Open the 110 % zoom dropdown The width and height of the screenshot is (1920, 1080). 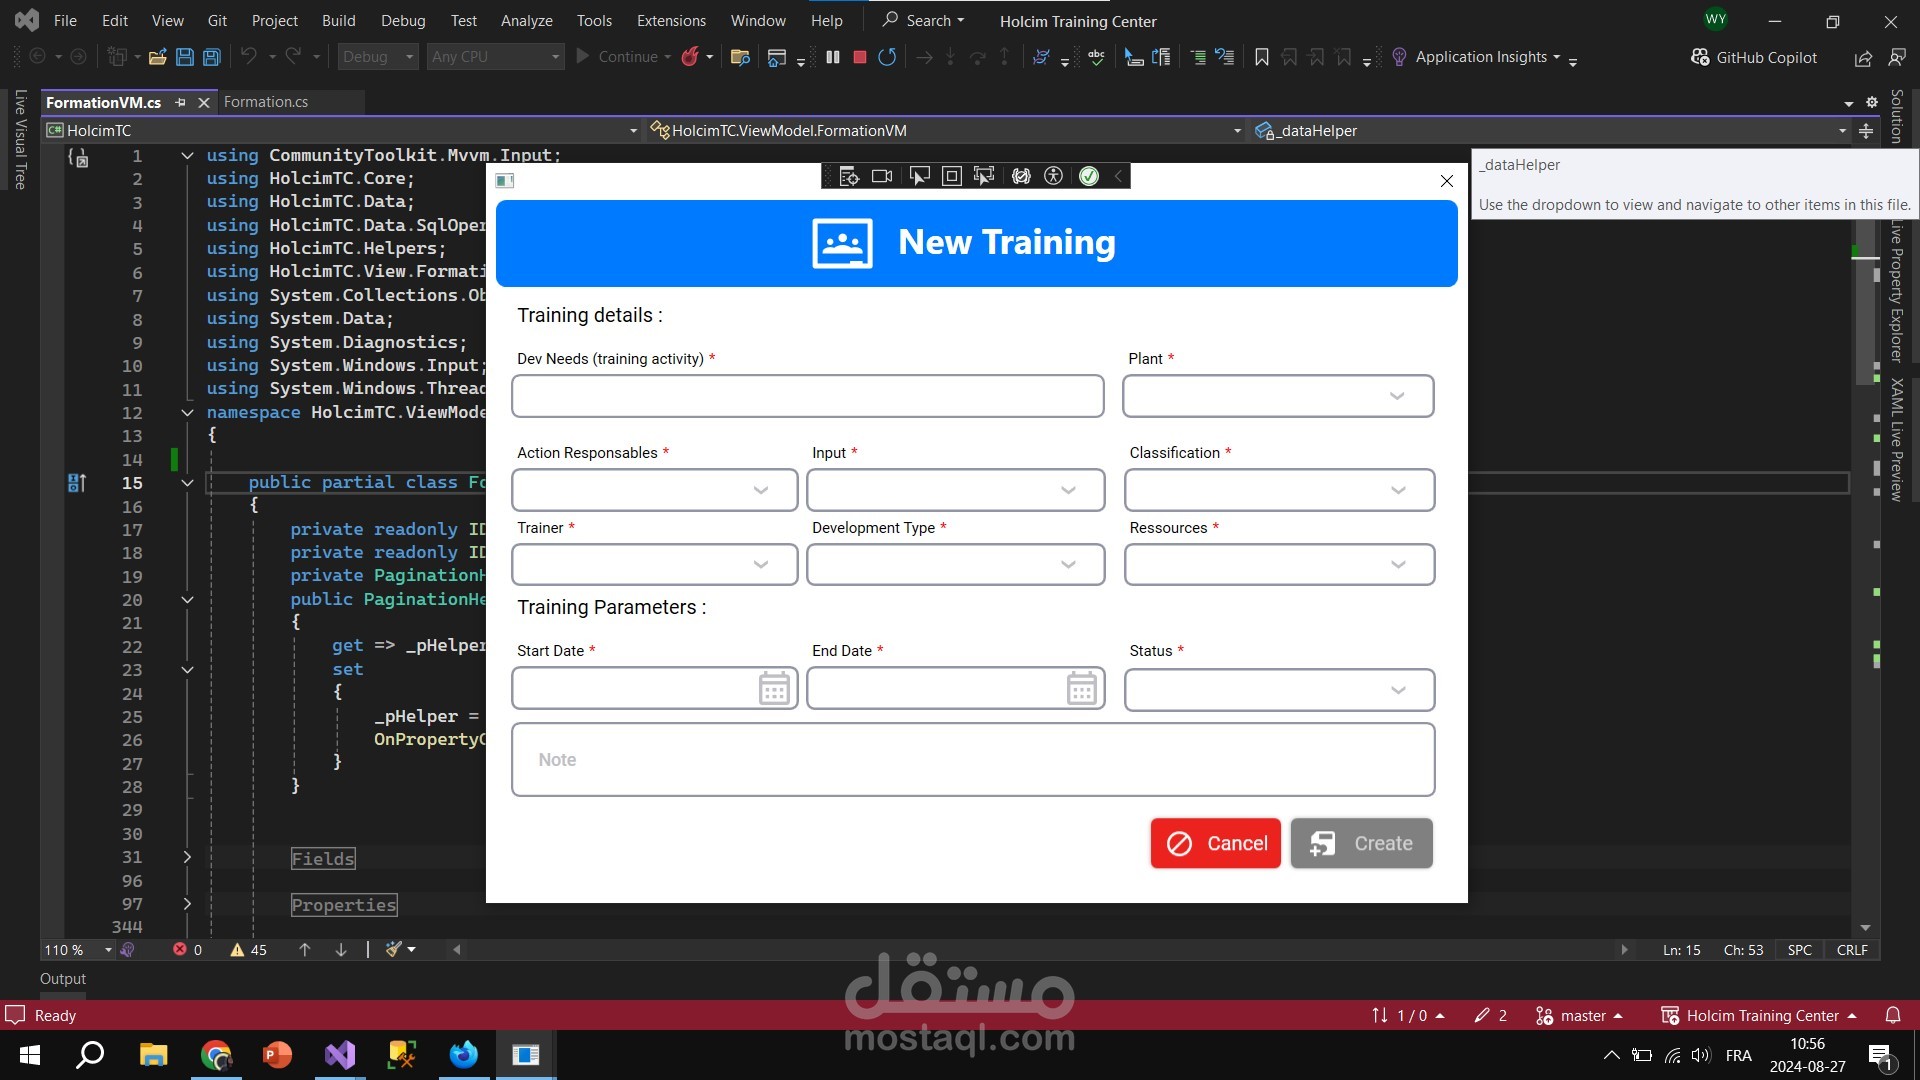78,950
